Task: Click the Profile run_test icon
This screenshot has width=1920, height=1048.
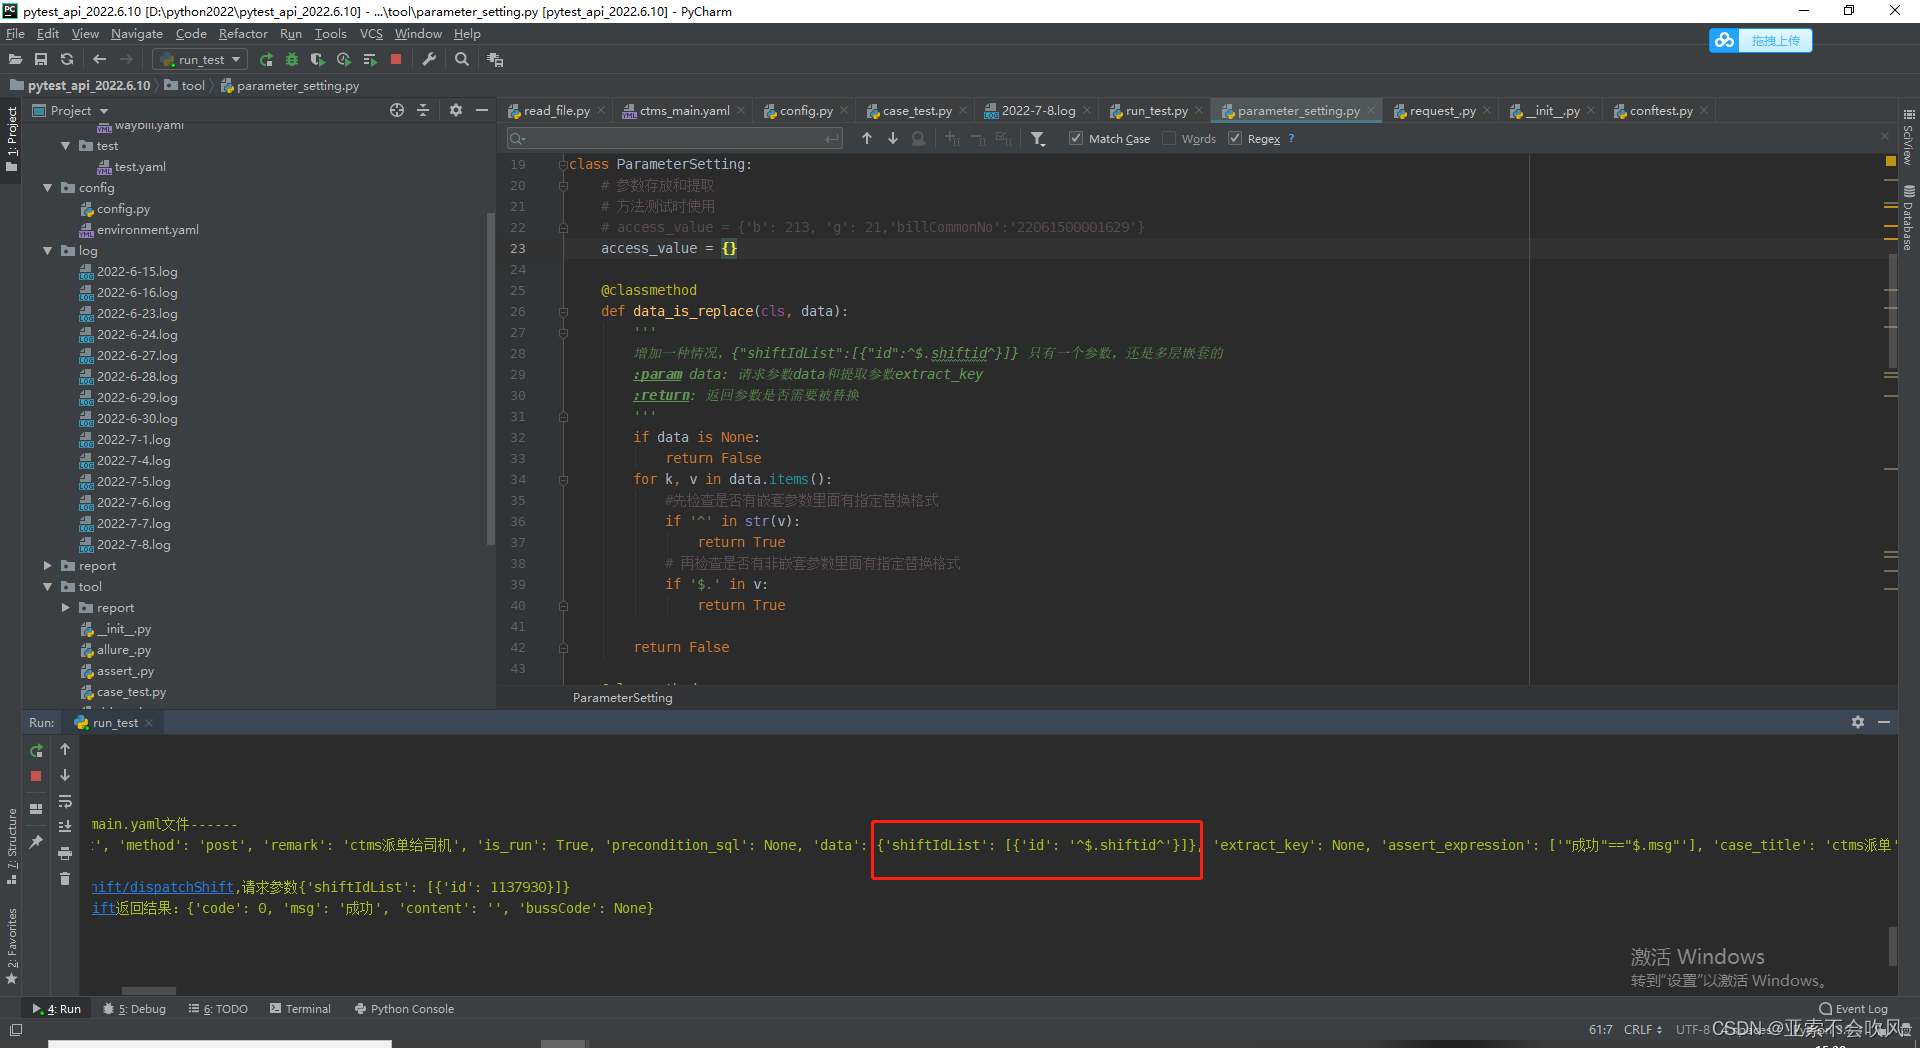Action: [344, 60]
